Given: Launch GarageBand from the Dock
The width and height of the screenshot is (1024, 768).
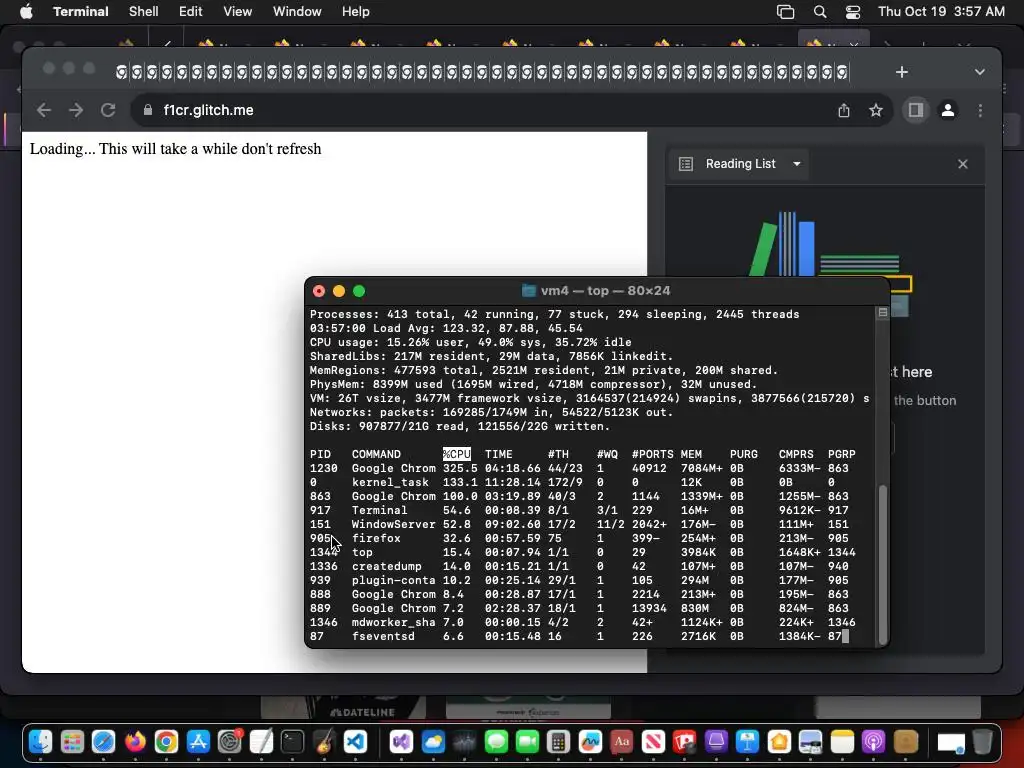Looking at the screenshot, I should tap(324, 743).
